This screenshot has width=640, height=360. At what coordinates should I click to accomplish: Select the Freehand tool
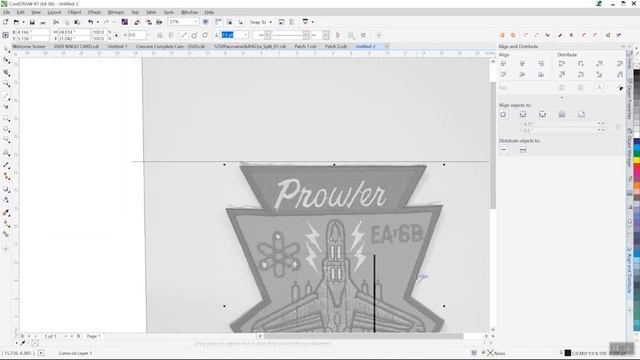click(x=6, y=96)
